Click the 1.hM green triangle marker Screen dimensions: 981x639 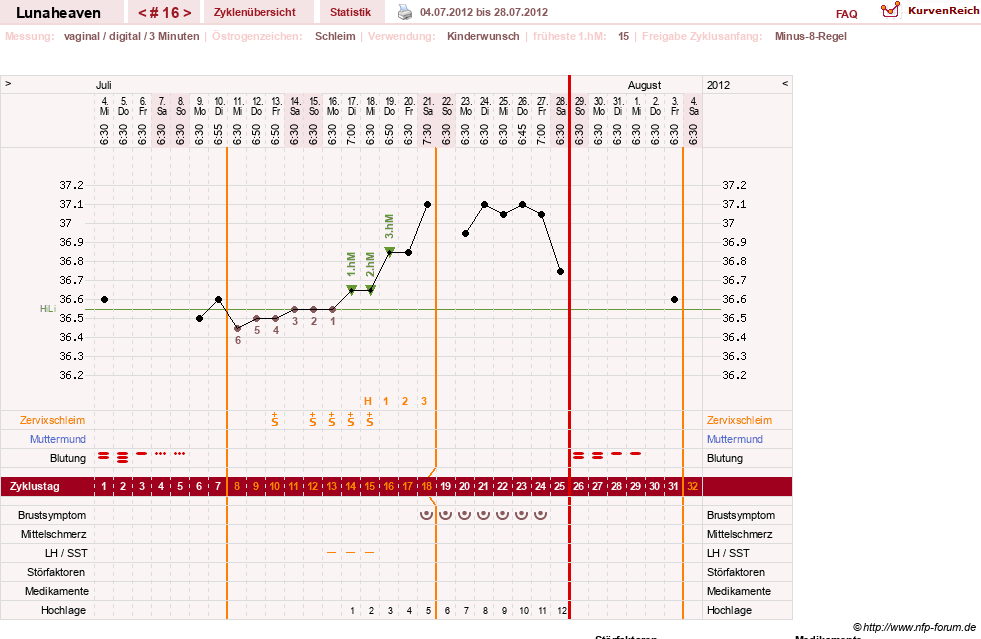352,289
